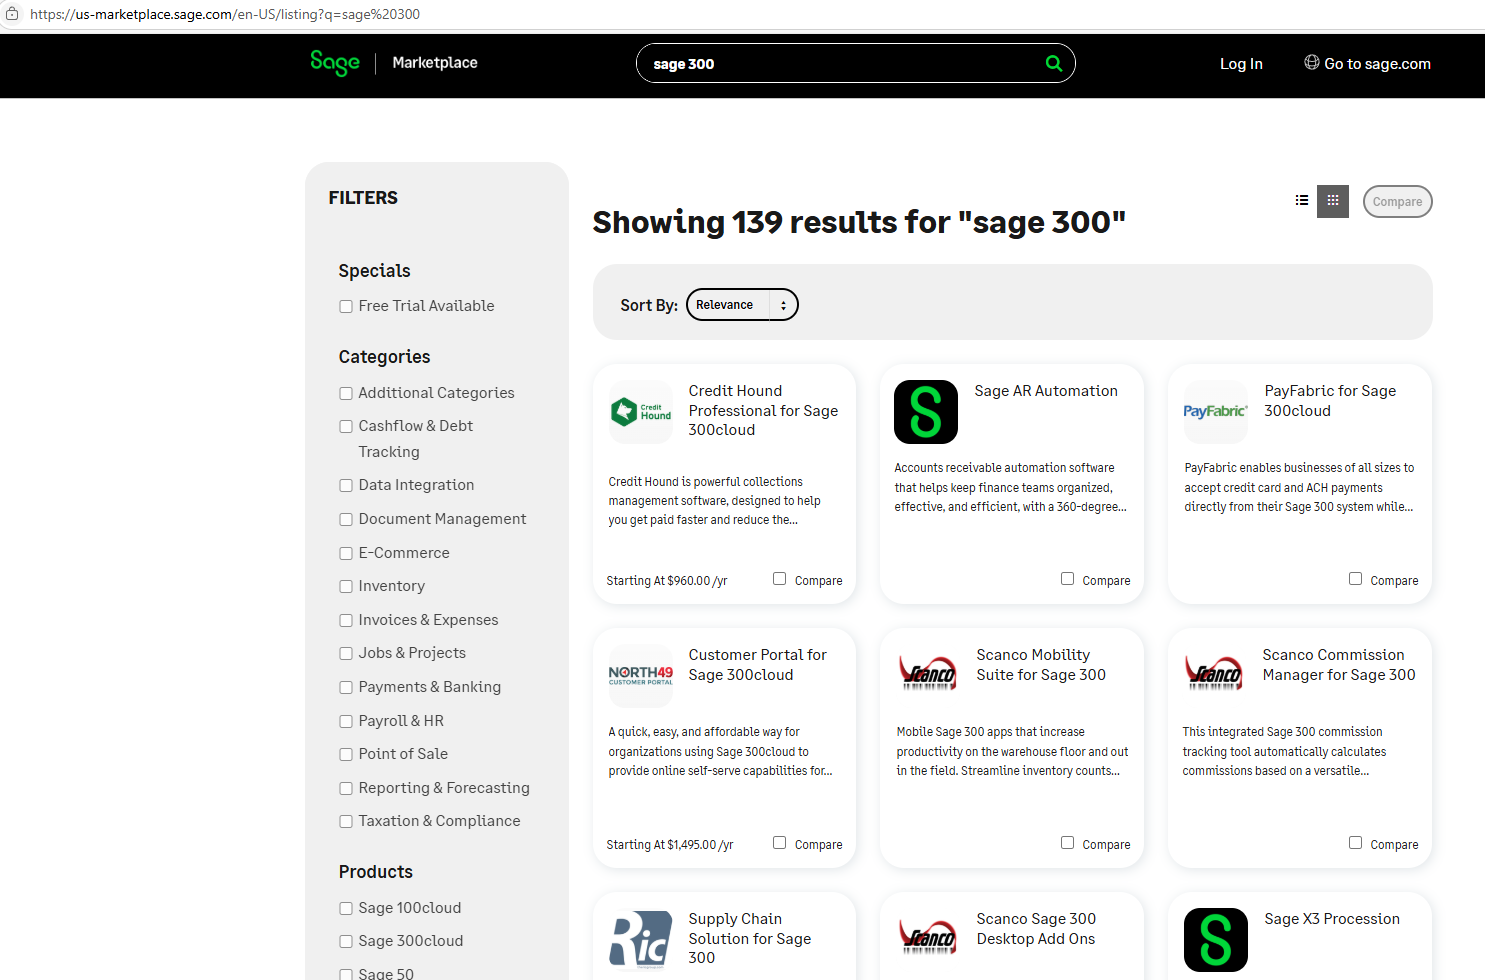Switch to grid view icon
Viewport: 1485px width, 980px height.
pyautogui.click(x=1333, y=201)
